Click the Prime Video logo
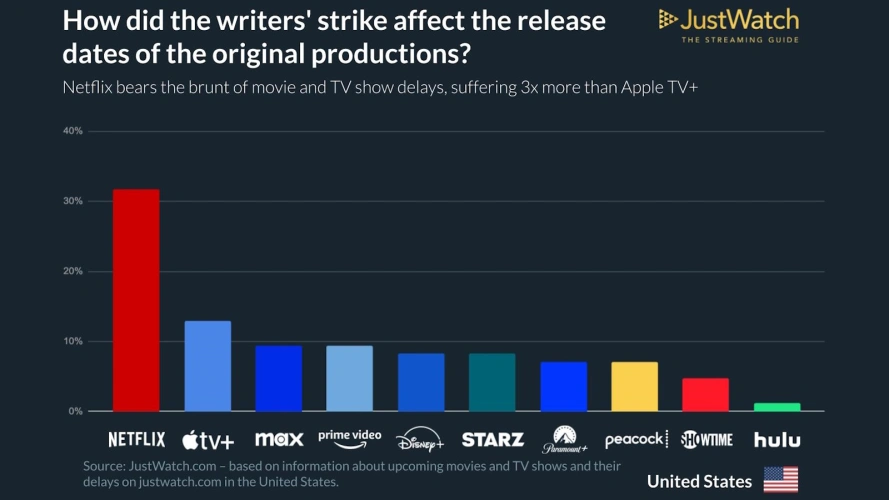The height and width of the screenshot is (500, 889). click(x=350, y=437)
